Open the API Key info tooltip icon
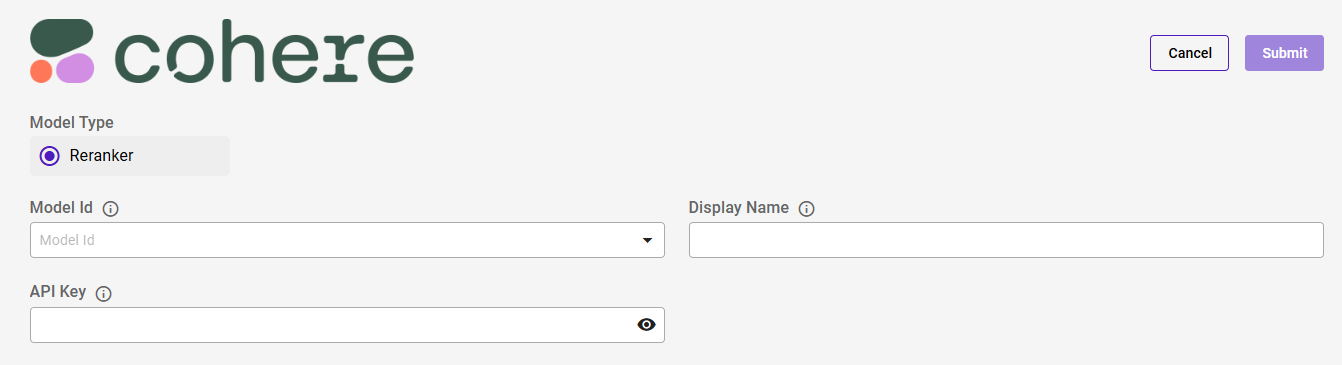 pos(103,294)
